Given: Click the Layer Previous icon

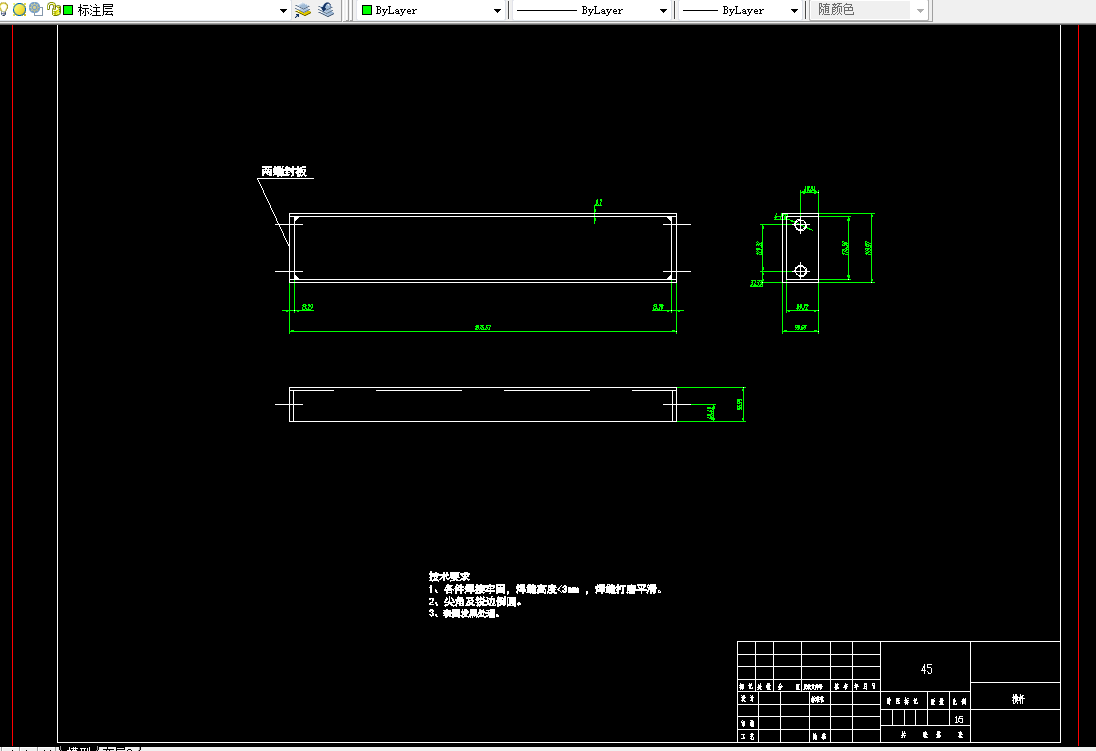Looking at the screenshot, I should pos(326,10).
